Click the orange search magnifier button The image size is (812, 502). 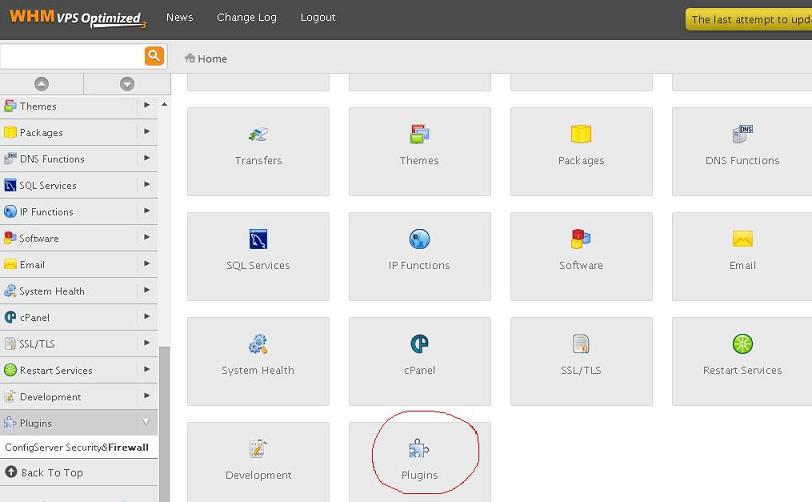[x=154, y=56]
